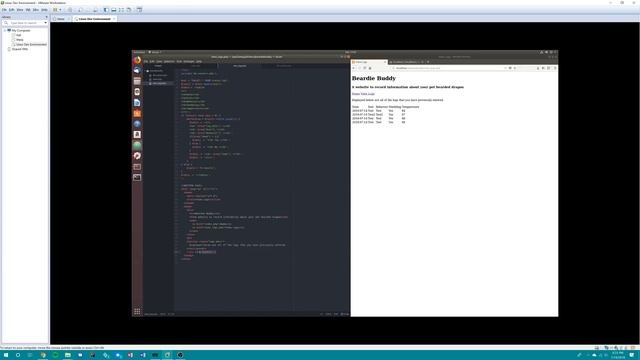Image resolution: width=640 pixels, height=360 pixels.
Task: Open the Help icon in Ubuntu dock
Action: [137, 124]
